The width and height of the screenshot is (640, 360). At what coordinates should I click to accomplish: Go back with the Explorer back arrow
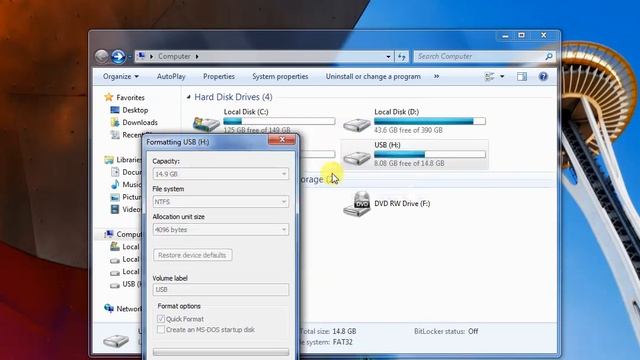(x=102, y=56)
